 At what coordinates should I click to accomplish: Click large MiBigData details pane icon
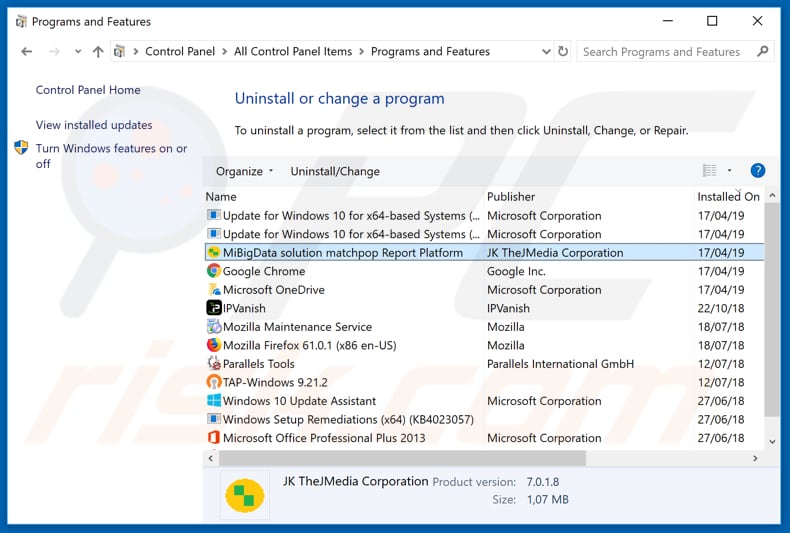(x=245, y=495)
